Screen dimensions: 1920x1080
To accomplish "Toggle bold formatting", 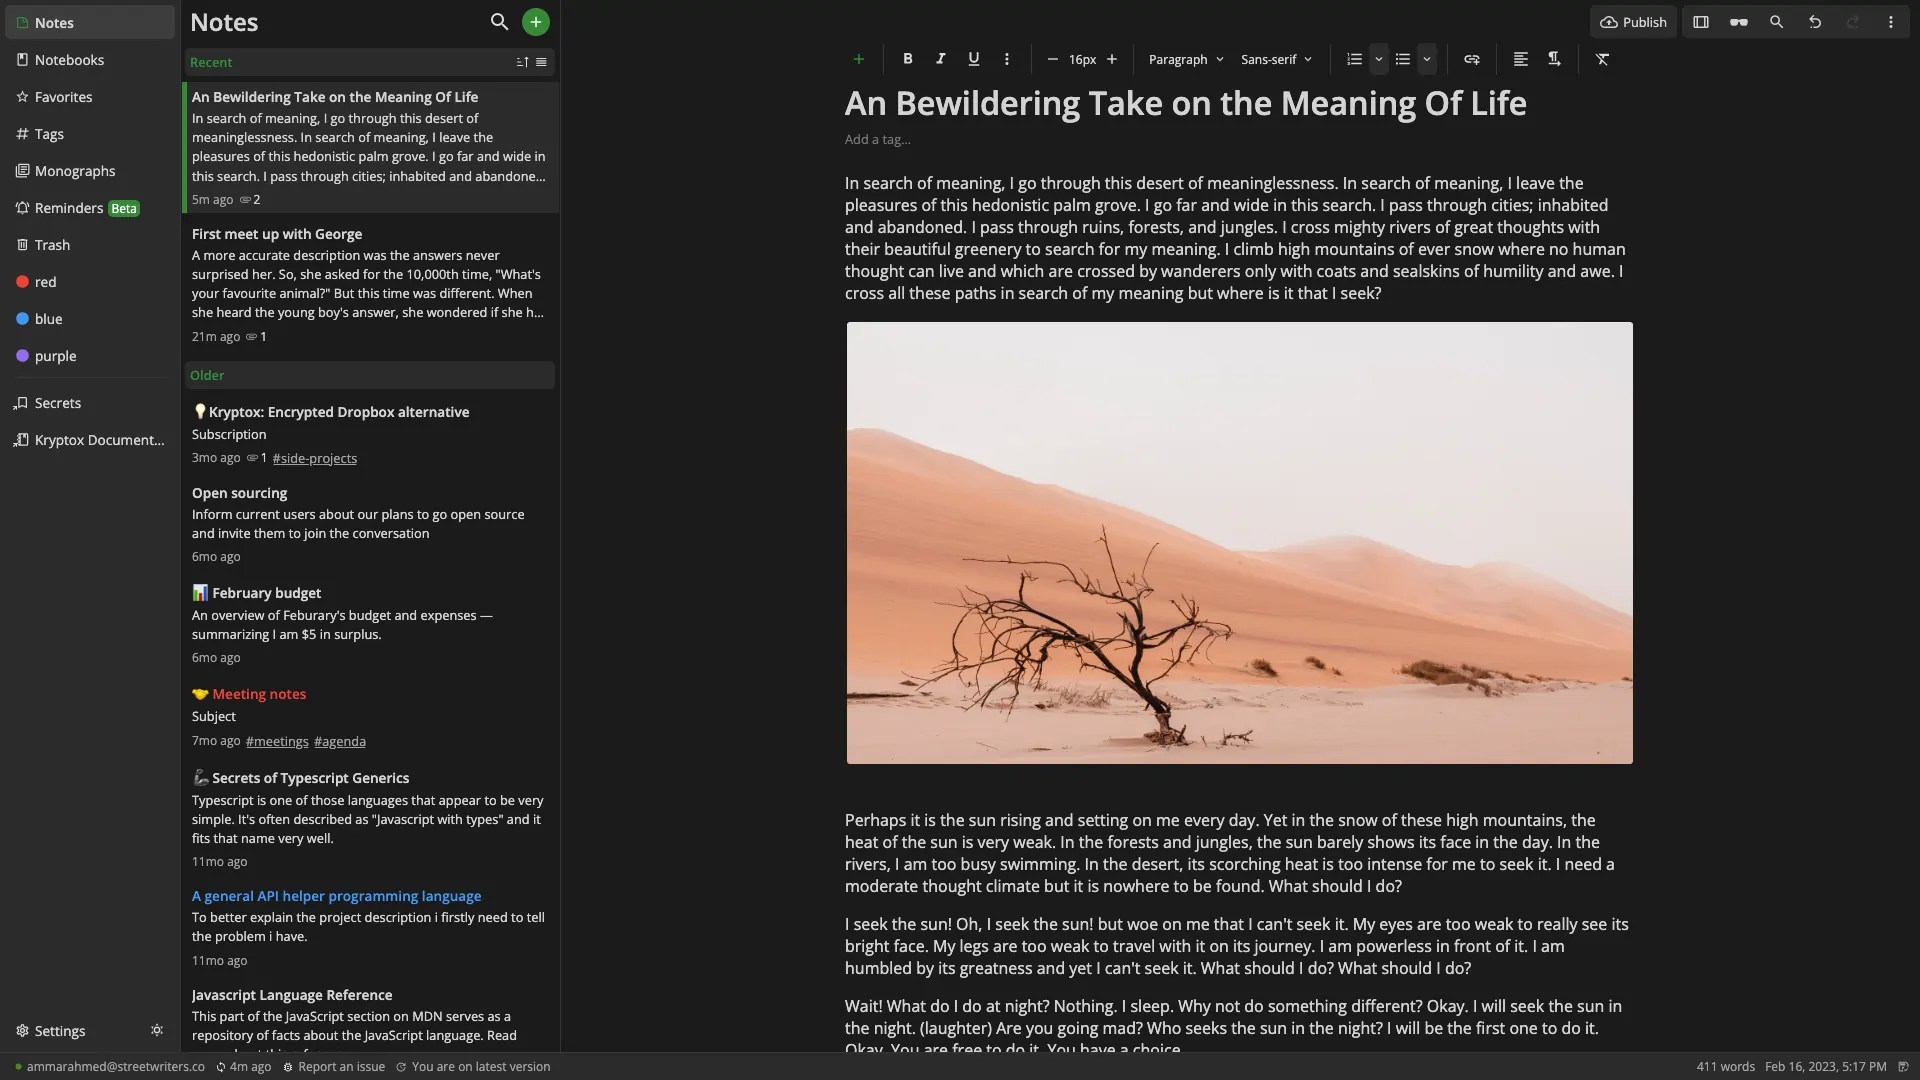I will [907, 59].
